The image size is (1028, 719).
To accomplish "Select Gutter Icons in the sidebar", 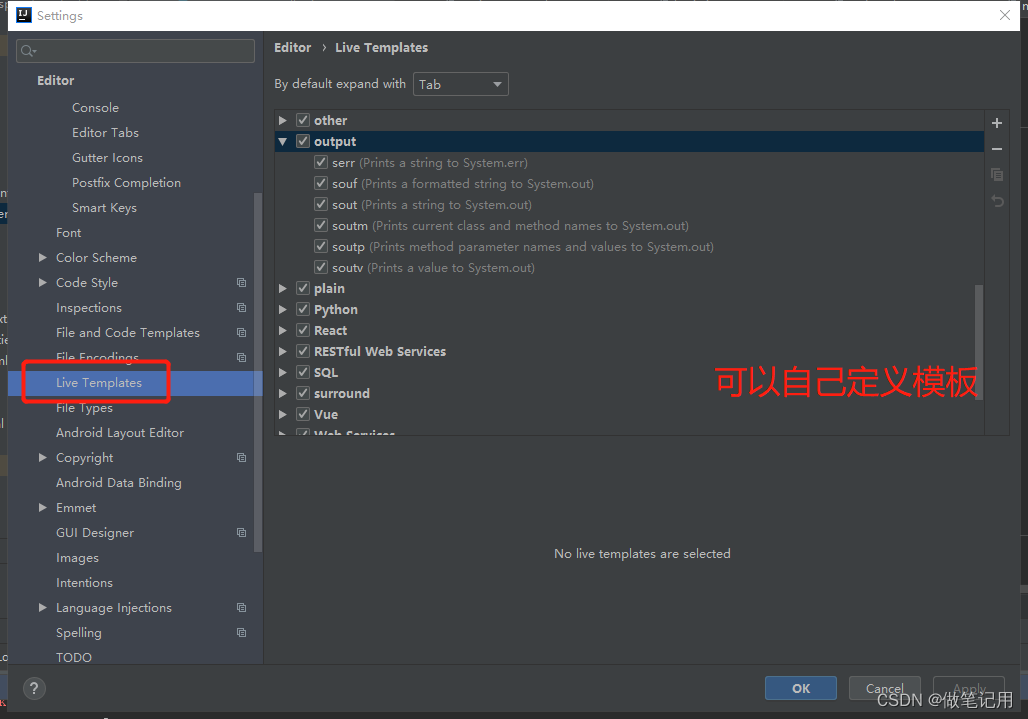I will [x=107, y=157].
